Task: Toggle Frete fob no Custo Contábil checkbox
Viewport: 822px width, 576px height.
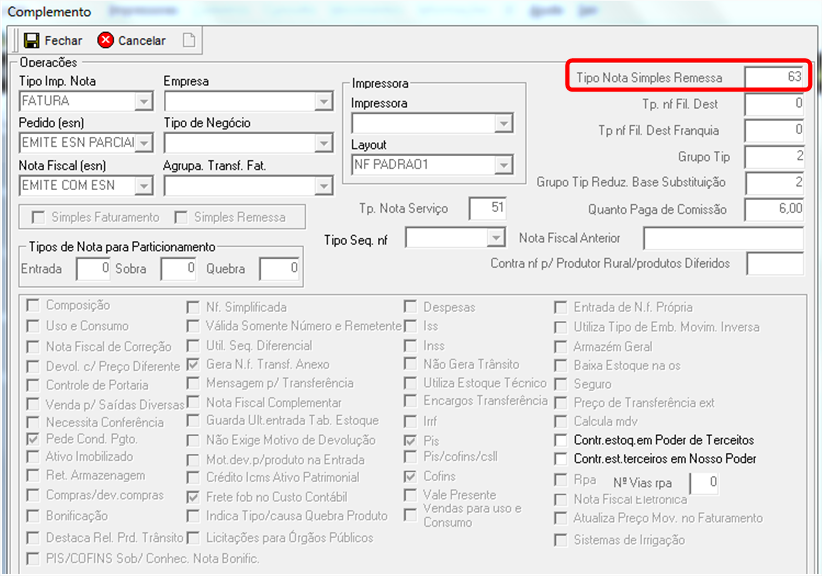Action: (193, 497)
